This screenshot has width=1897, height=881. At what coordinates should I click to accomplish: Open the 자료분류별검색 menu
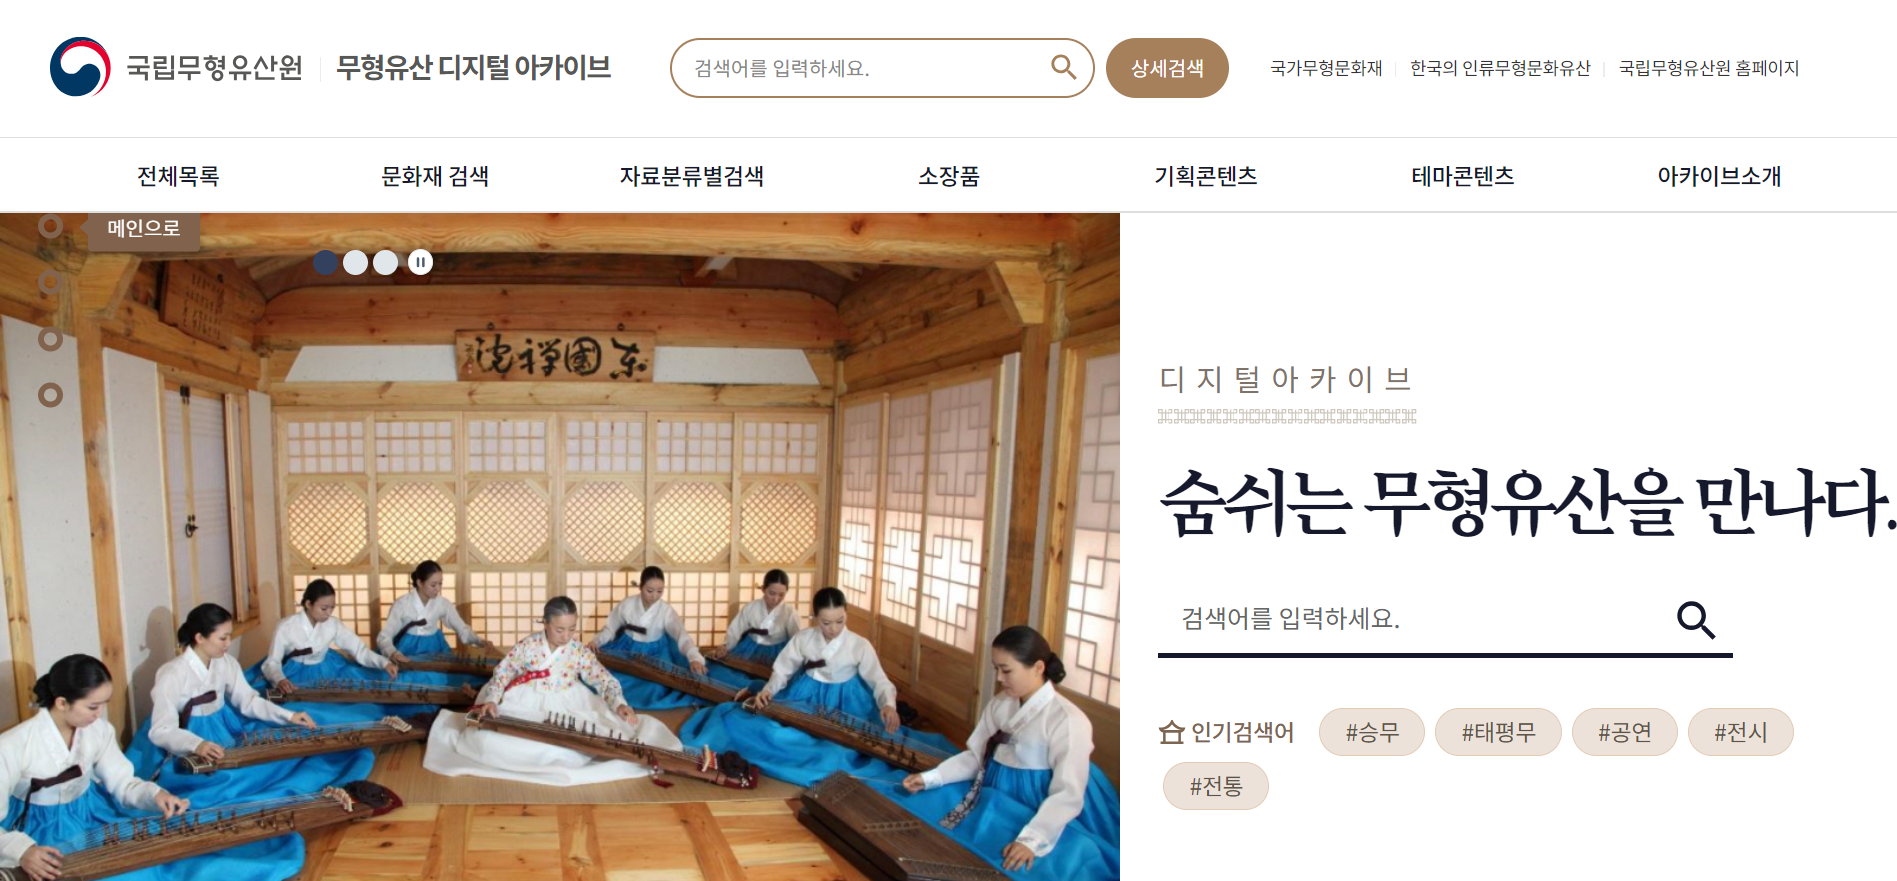[692, 176]
